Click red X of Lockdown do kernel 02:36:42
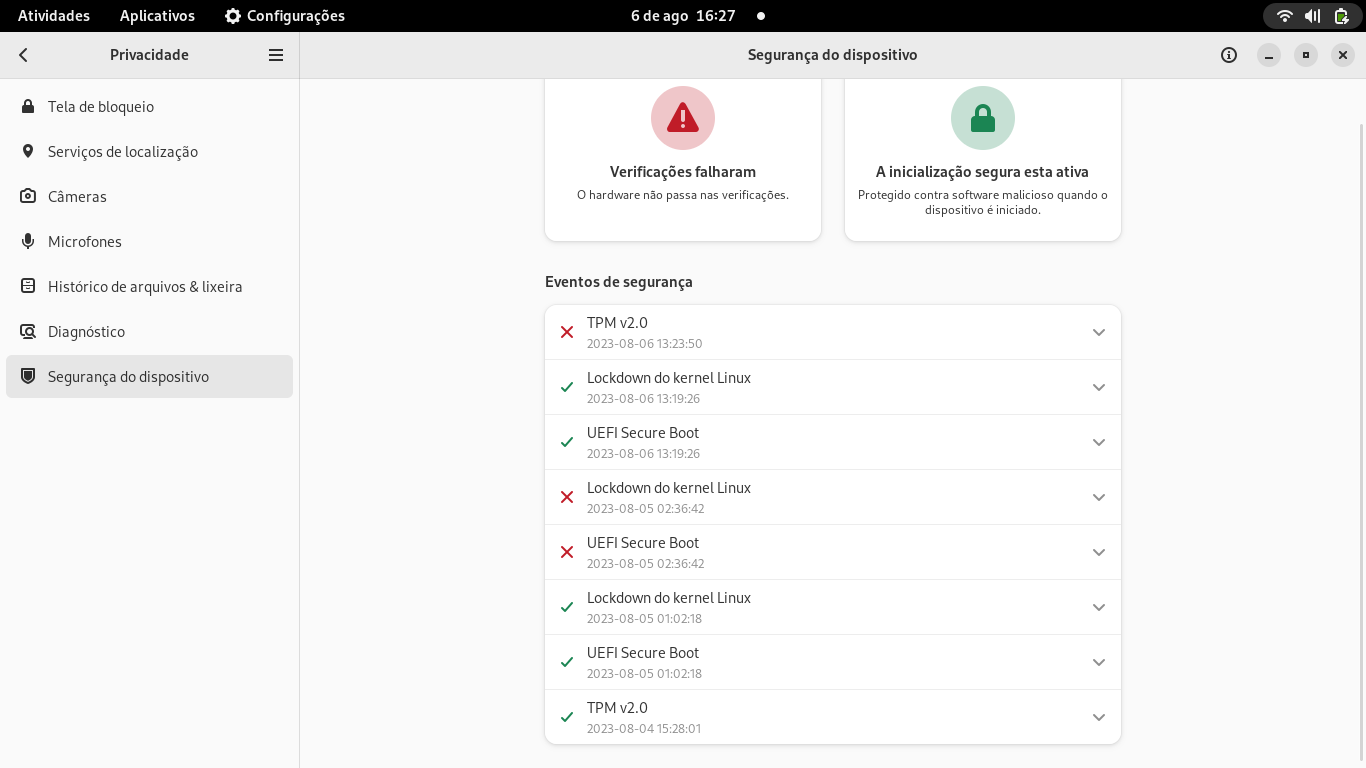Screen dimensions: 1366x768 pos(567,497)
